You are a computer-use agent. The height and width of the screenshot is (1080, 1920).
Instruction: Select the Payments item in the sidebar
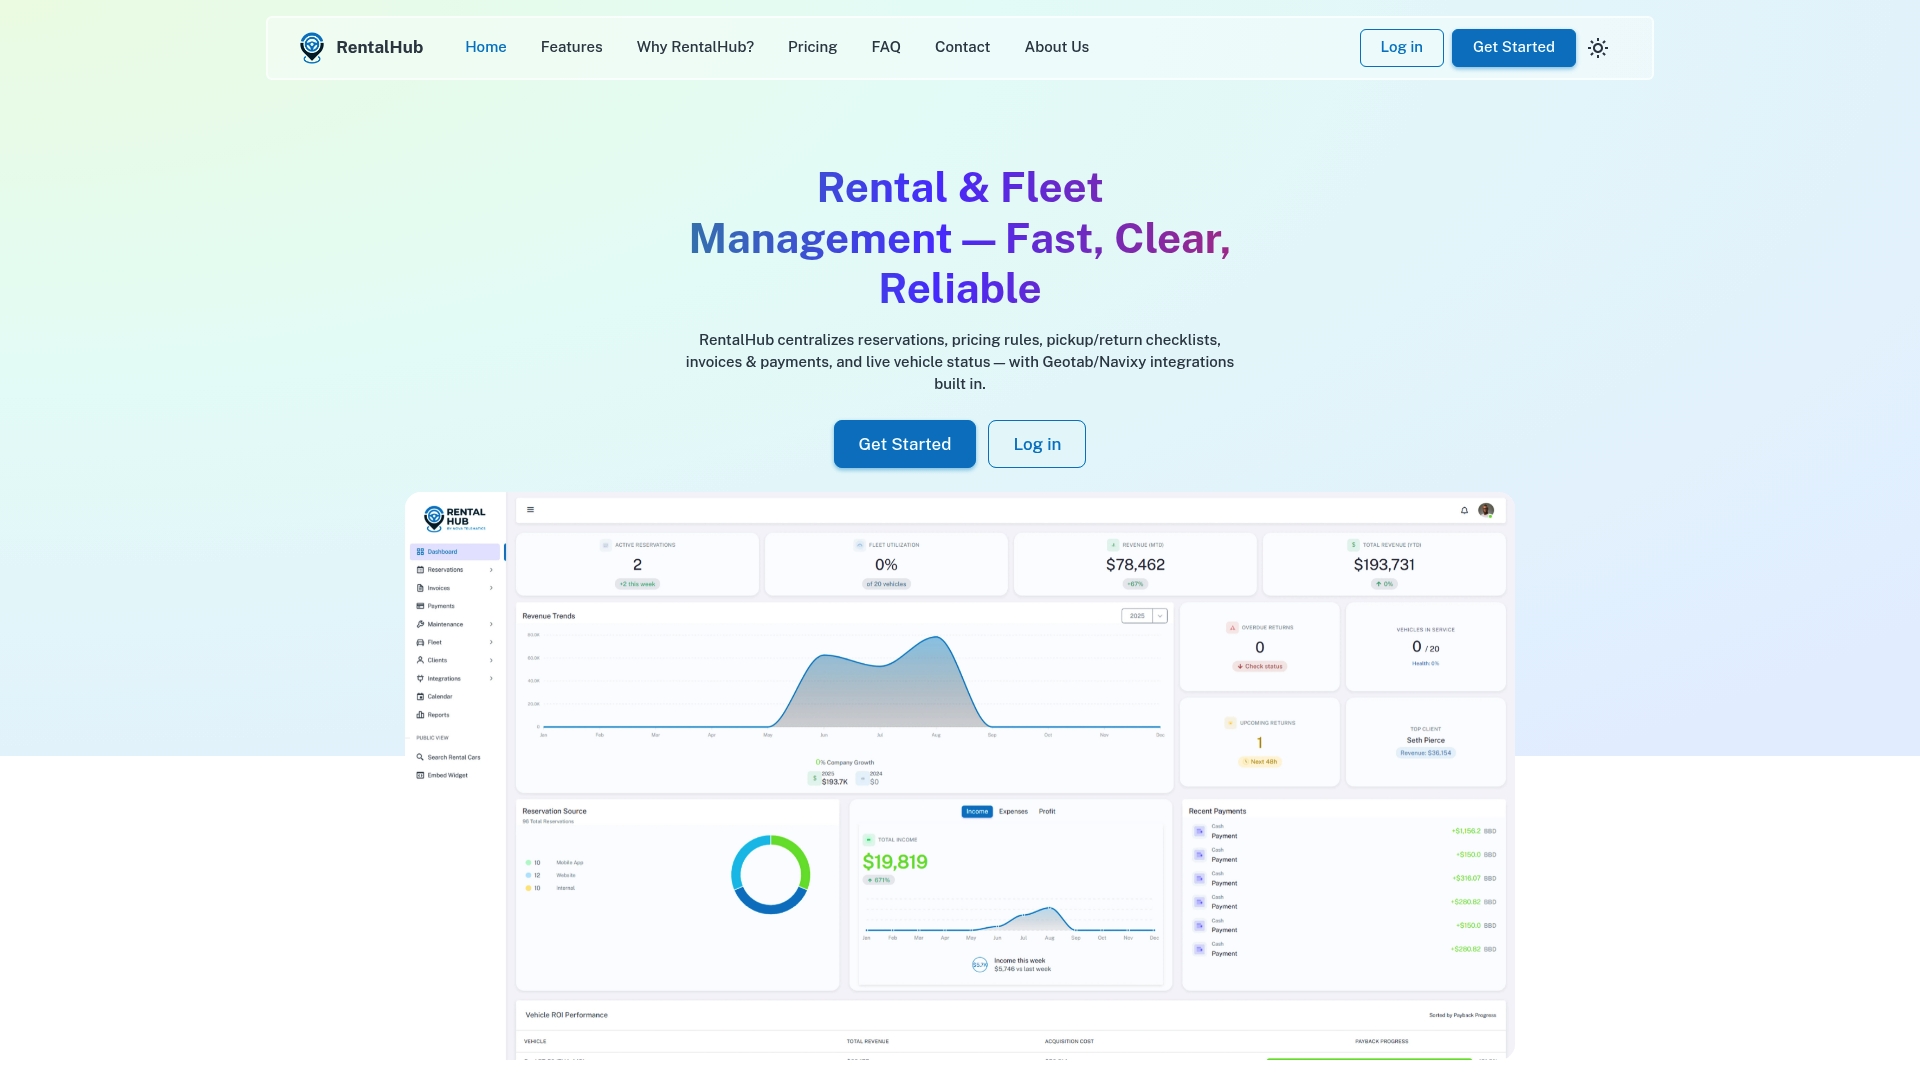click(x=439, y=606)
